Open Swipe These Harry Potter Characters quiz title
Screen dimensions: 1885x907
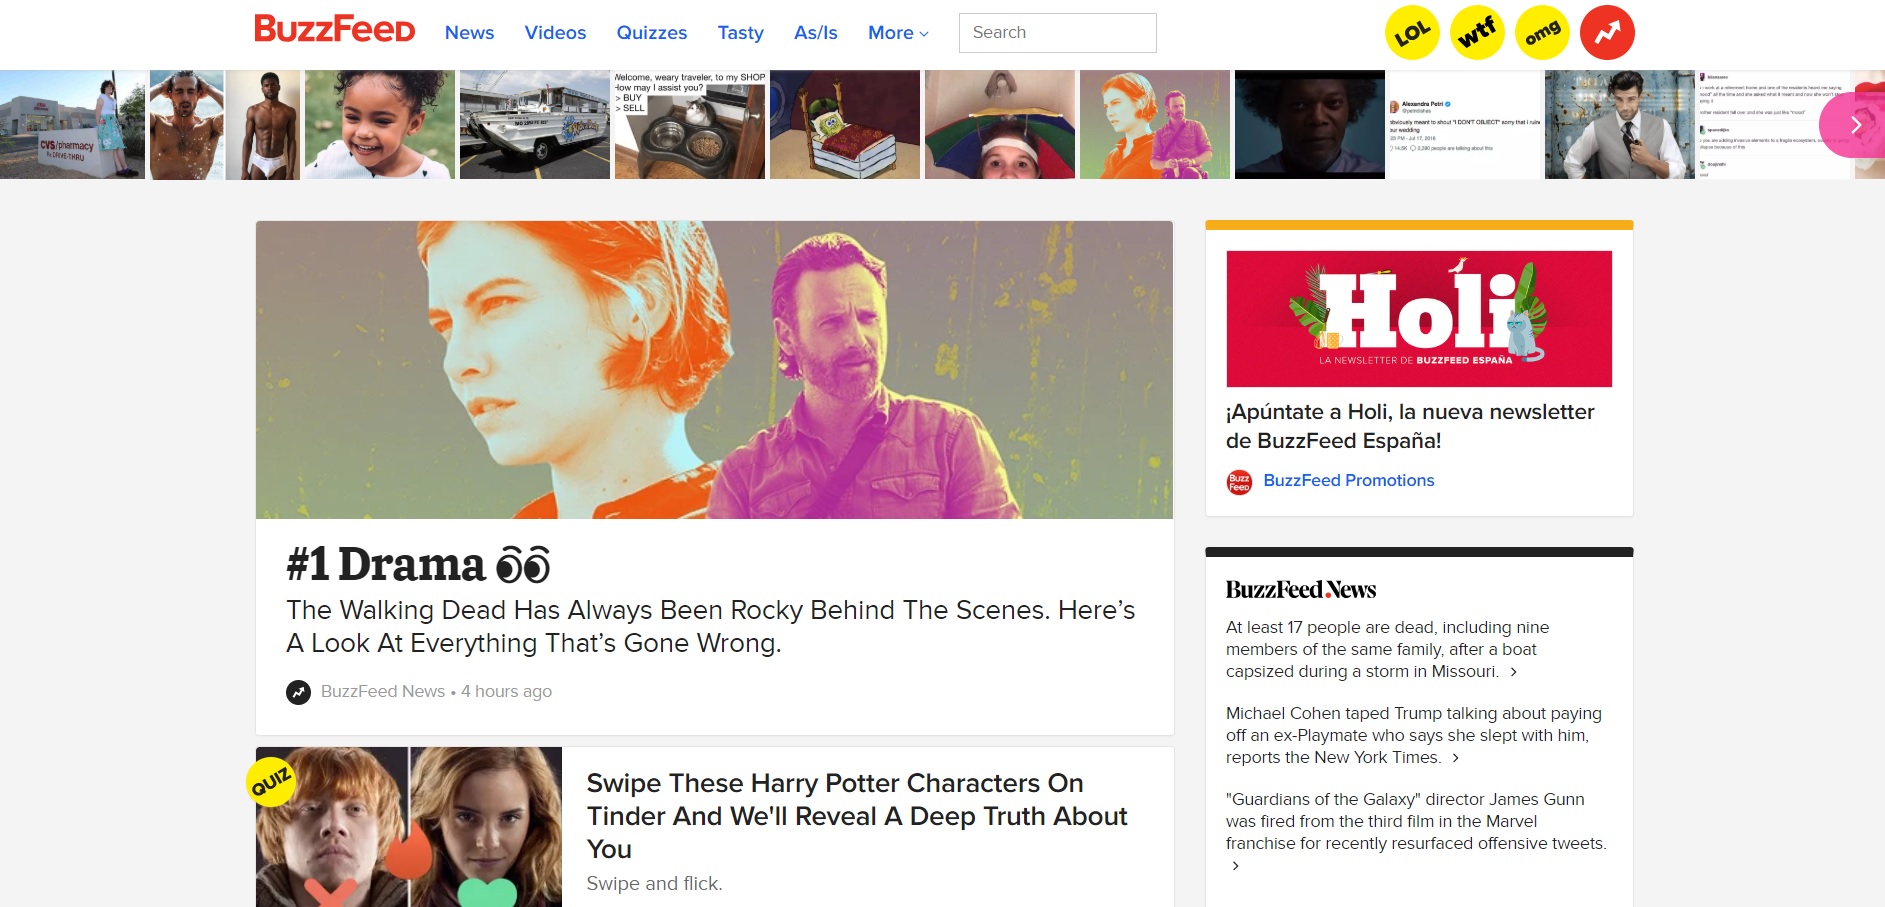tap(857, 816)
